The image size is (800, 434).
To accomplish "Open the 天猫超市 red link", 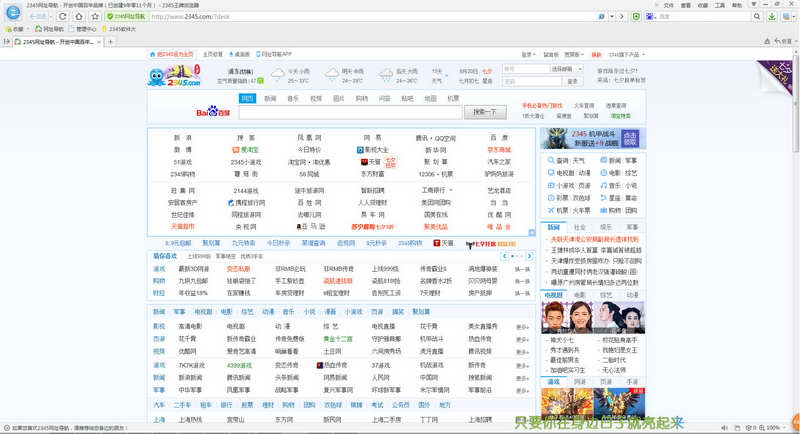I will 183,226.
